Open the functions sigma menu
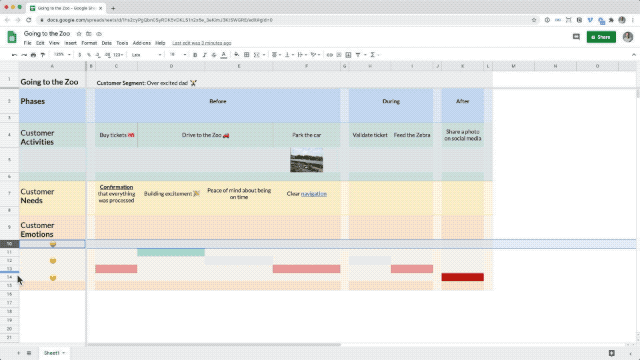The width and height of the screenshot is (640, 360). click(x=373, y=55)
